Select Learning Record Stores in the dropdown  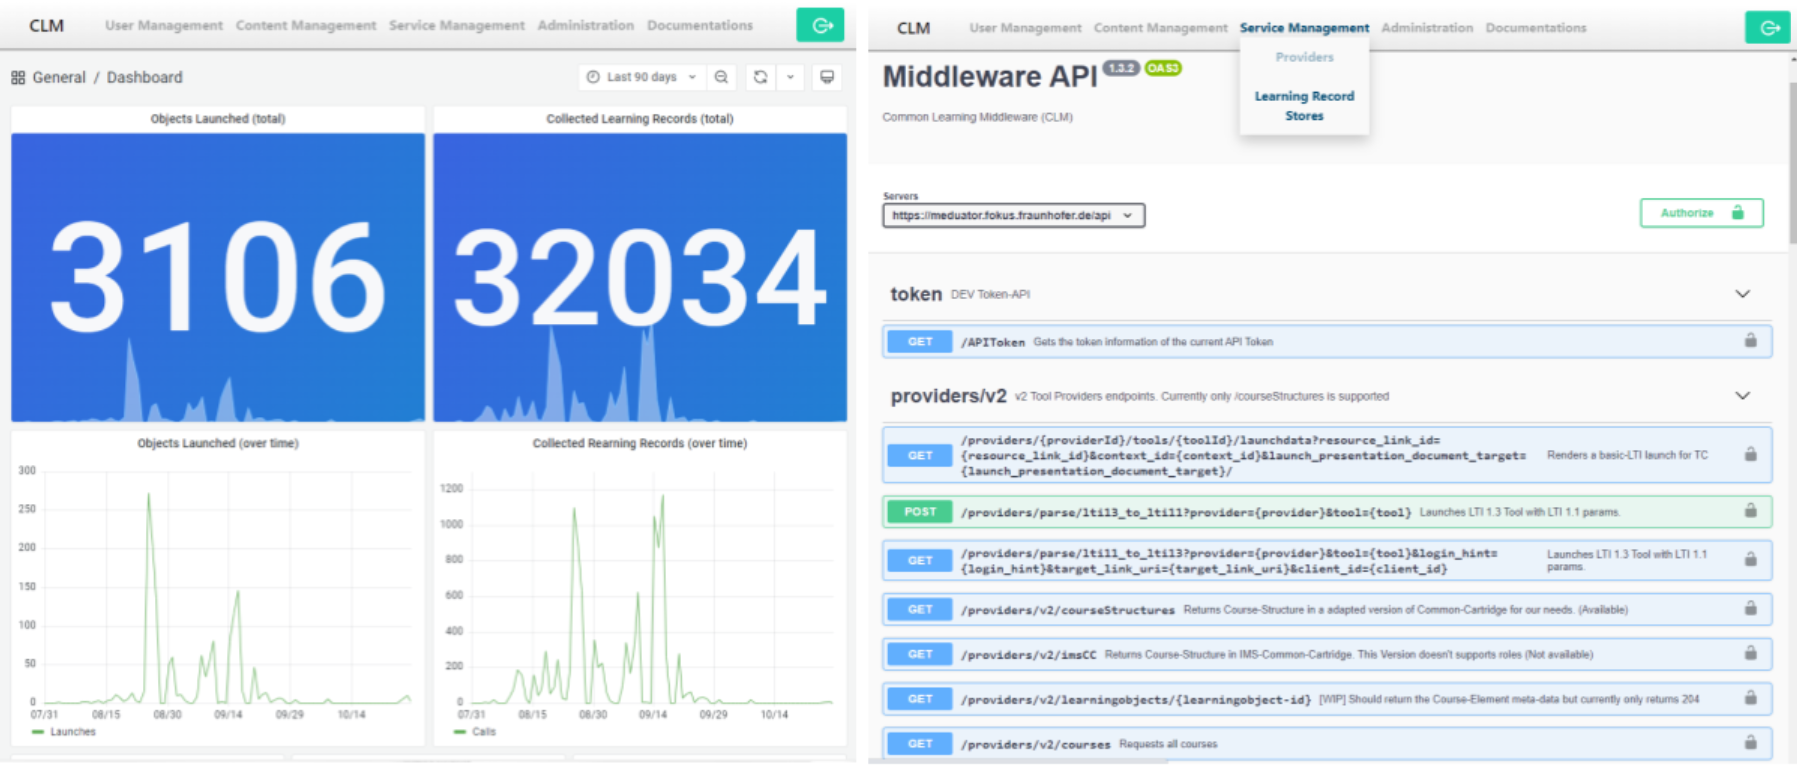click(1304, 106)
